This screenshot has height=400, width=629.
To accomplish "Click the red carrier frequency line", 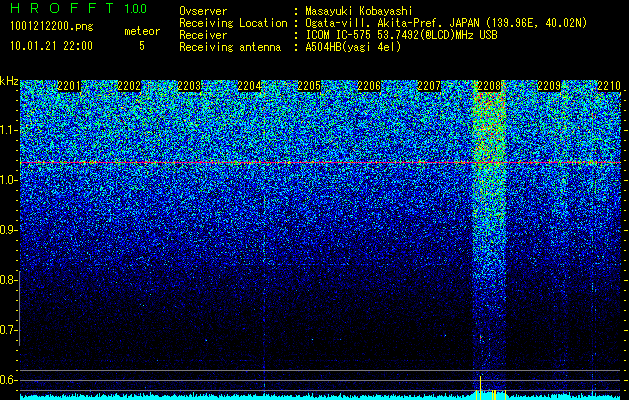I will [x=320, y=162].
